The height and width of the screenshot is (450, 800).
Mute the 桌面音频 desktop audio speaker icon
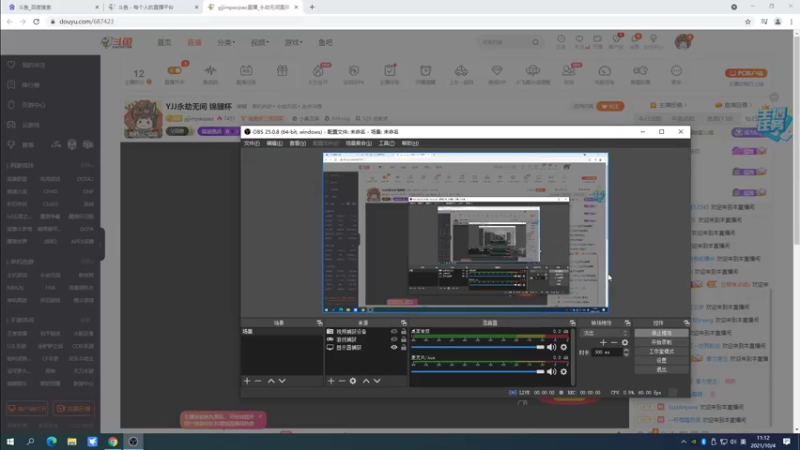(x=552, y=347)
